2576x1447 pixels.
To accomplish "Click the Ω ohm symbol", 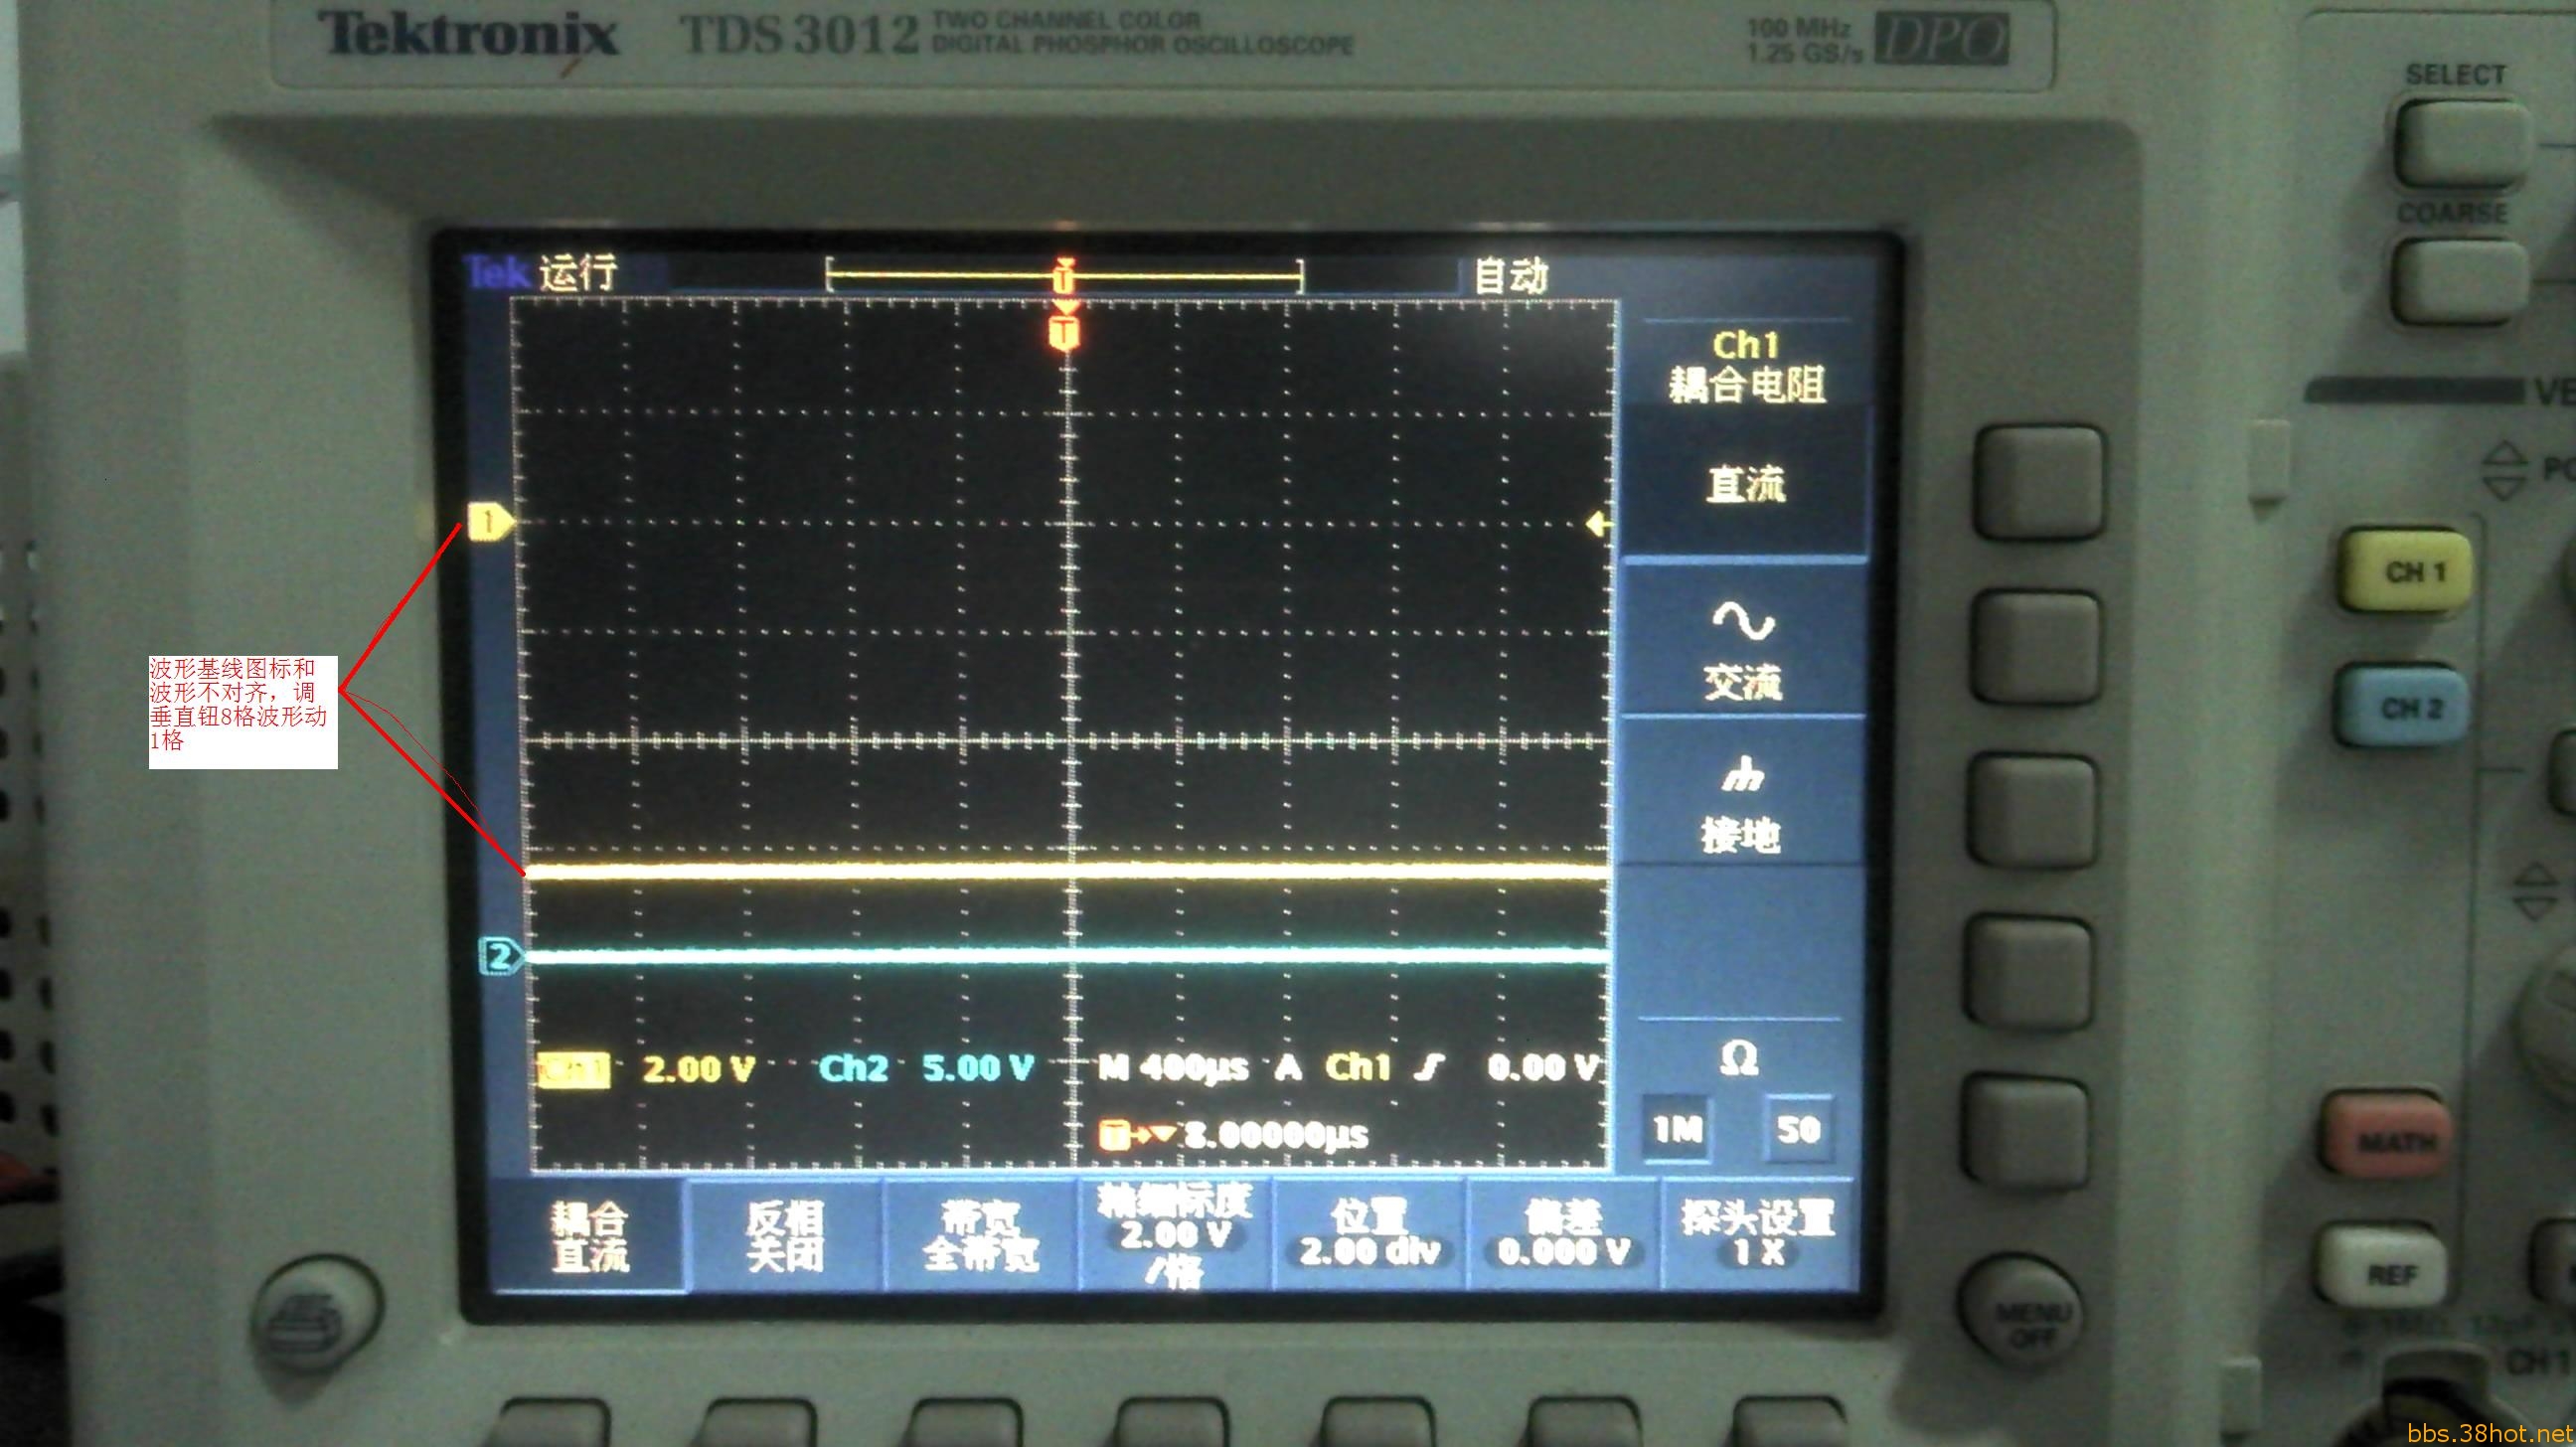I will (1739, 1057).
